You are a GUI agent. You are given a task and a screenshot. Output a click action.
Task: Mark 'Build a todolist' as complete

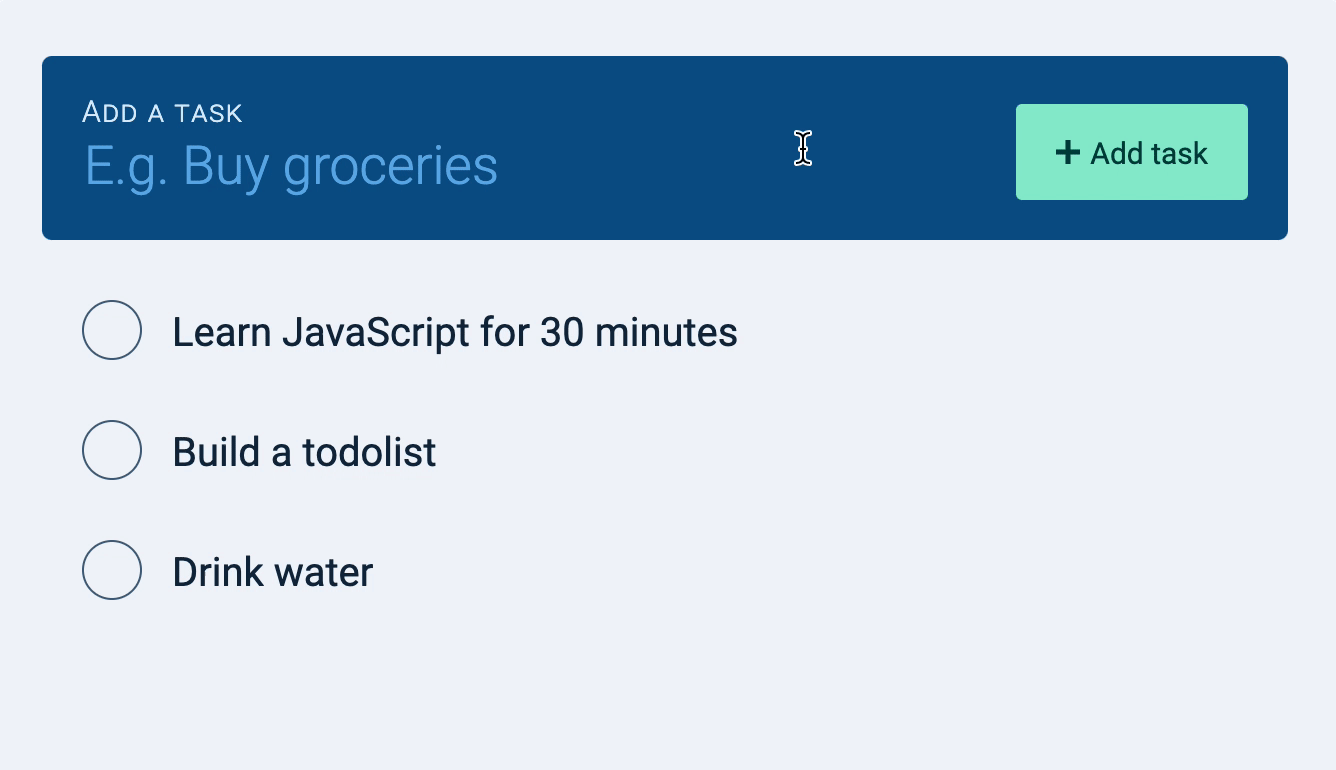pos(112,450)
